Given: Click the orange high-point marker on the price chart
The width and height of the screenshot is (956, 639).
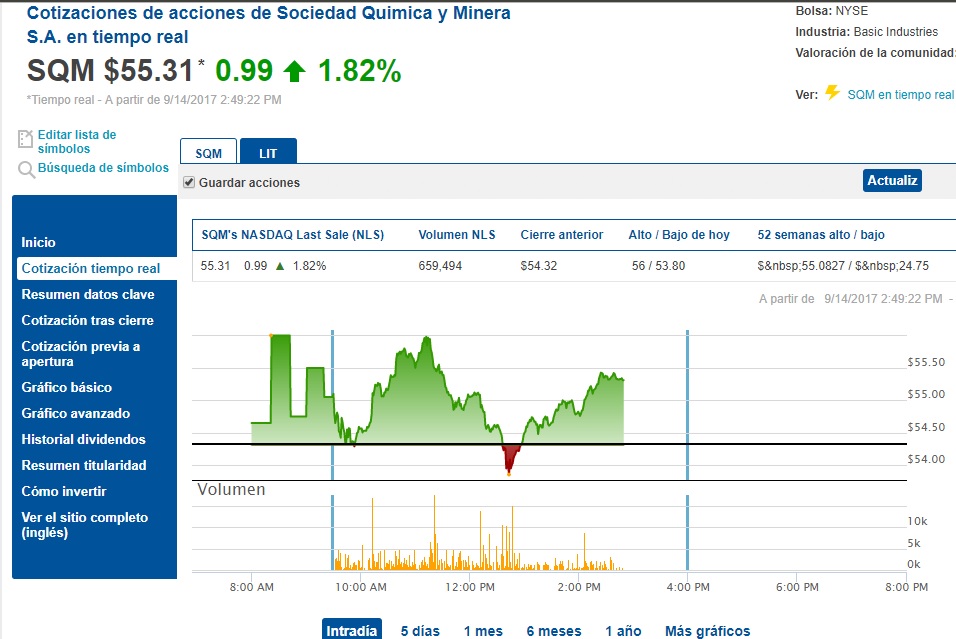Looking at the screenshot, I should click(271, 335).
